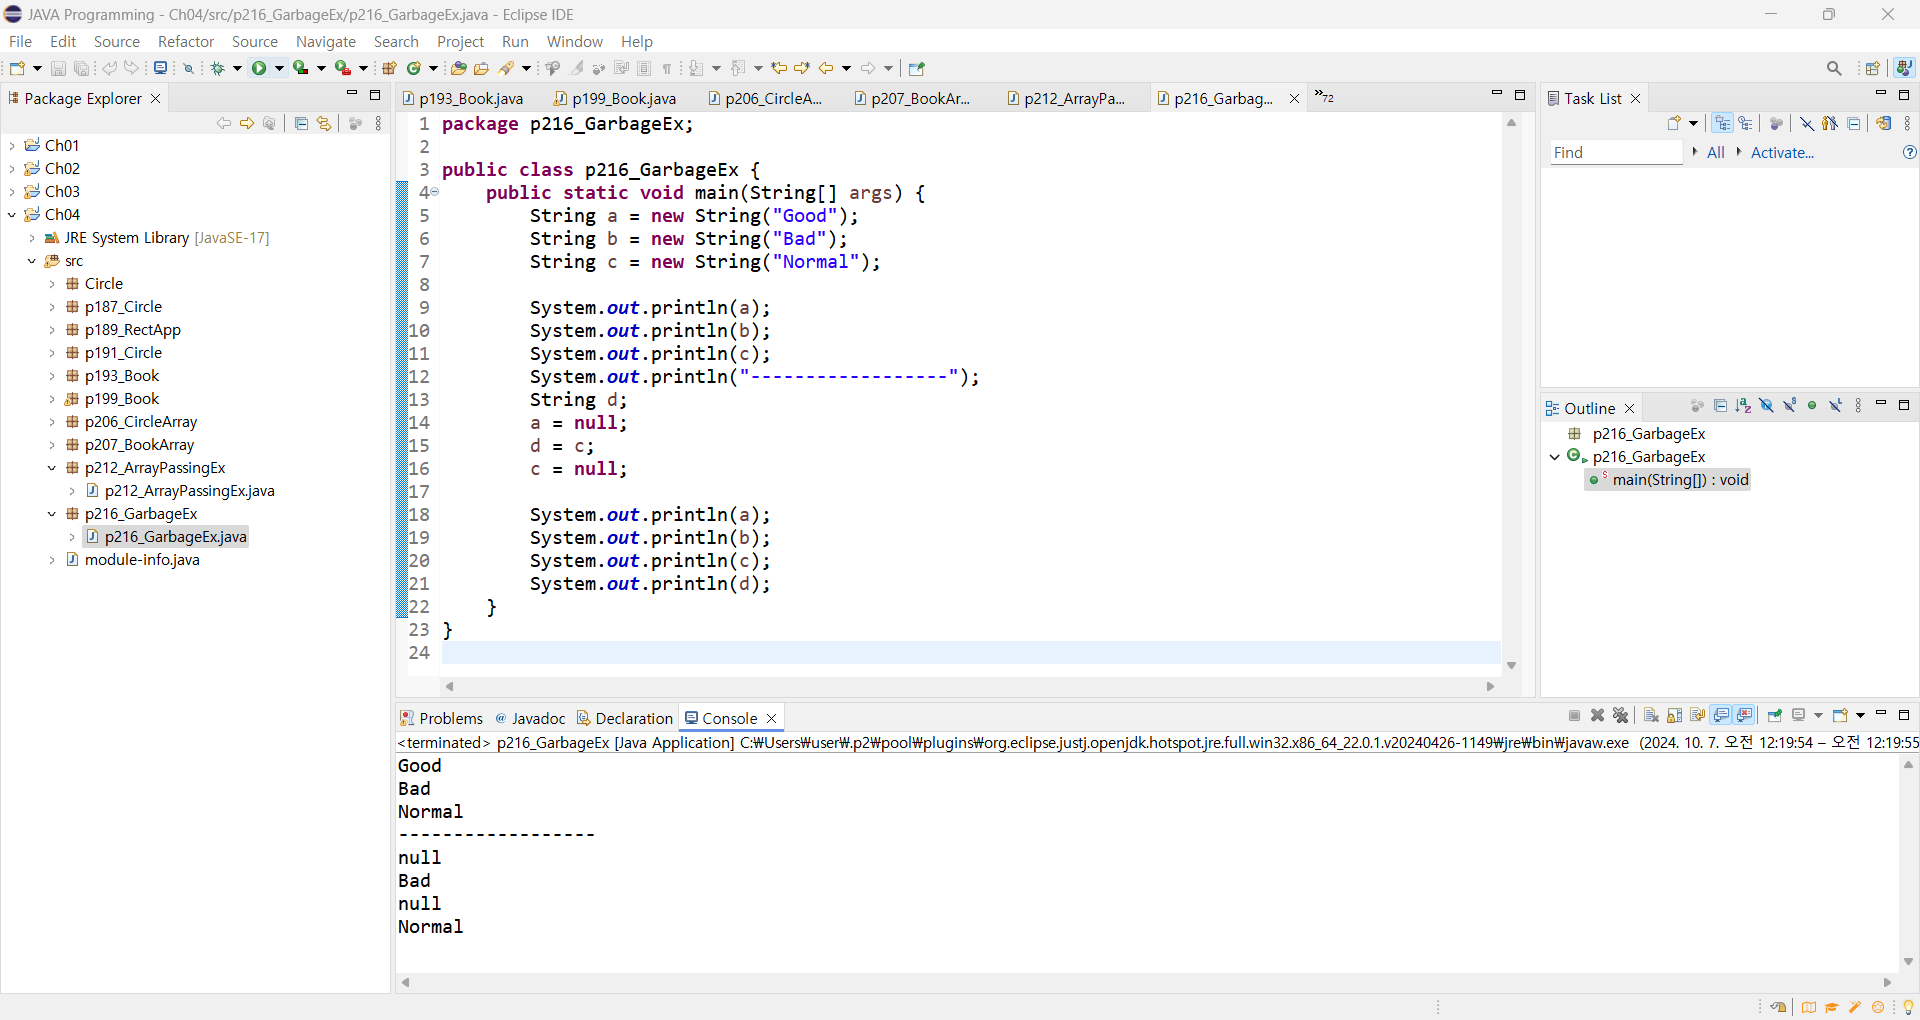Toggle Hide Fields in Outline view

click(1767, 405)
